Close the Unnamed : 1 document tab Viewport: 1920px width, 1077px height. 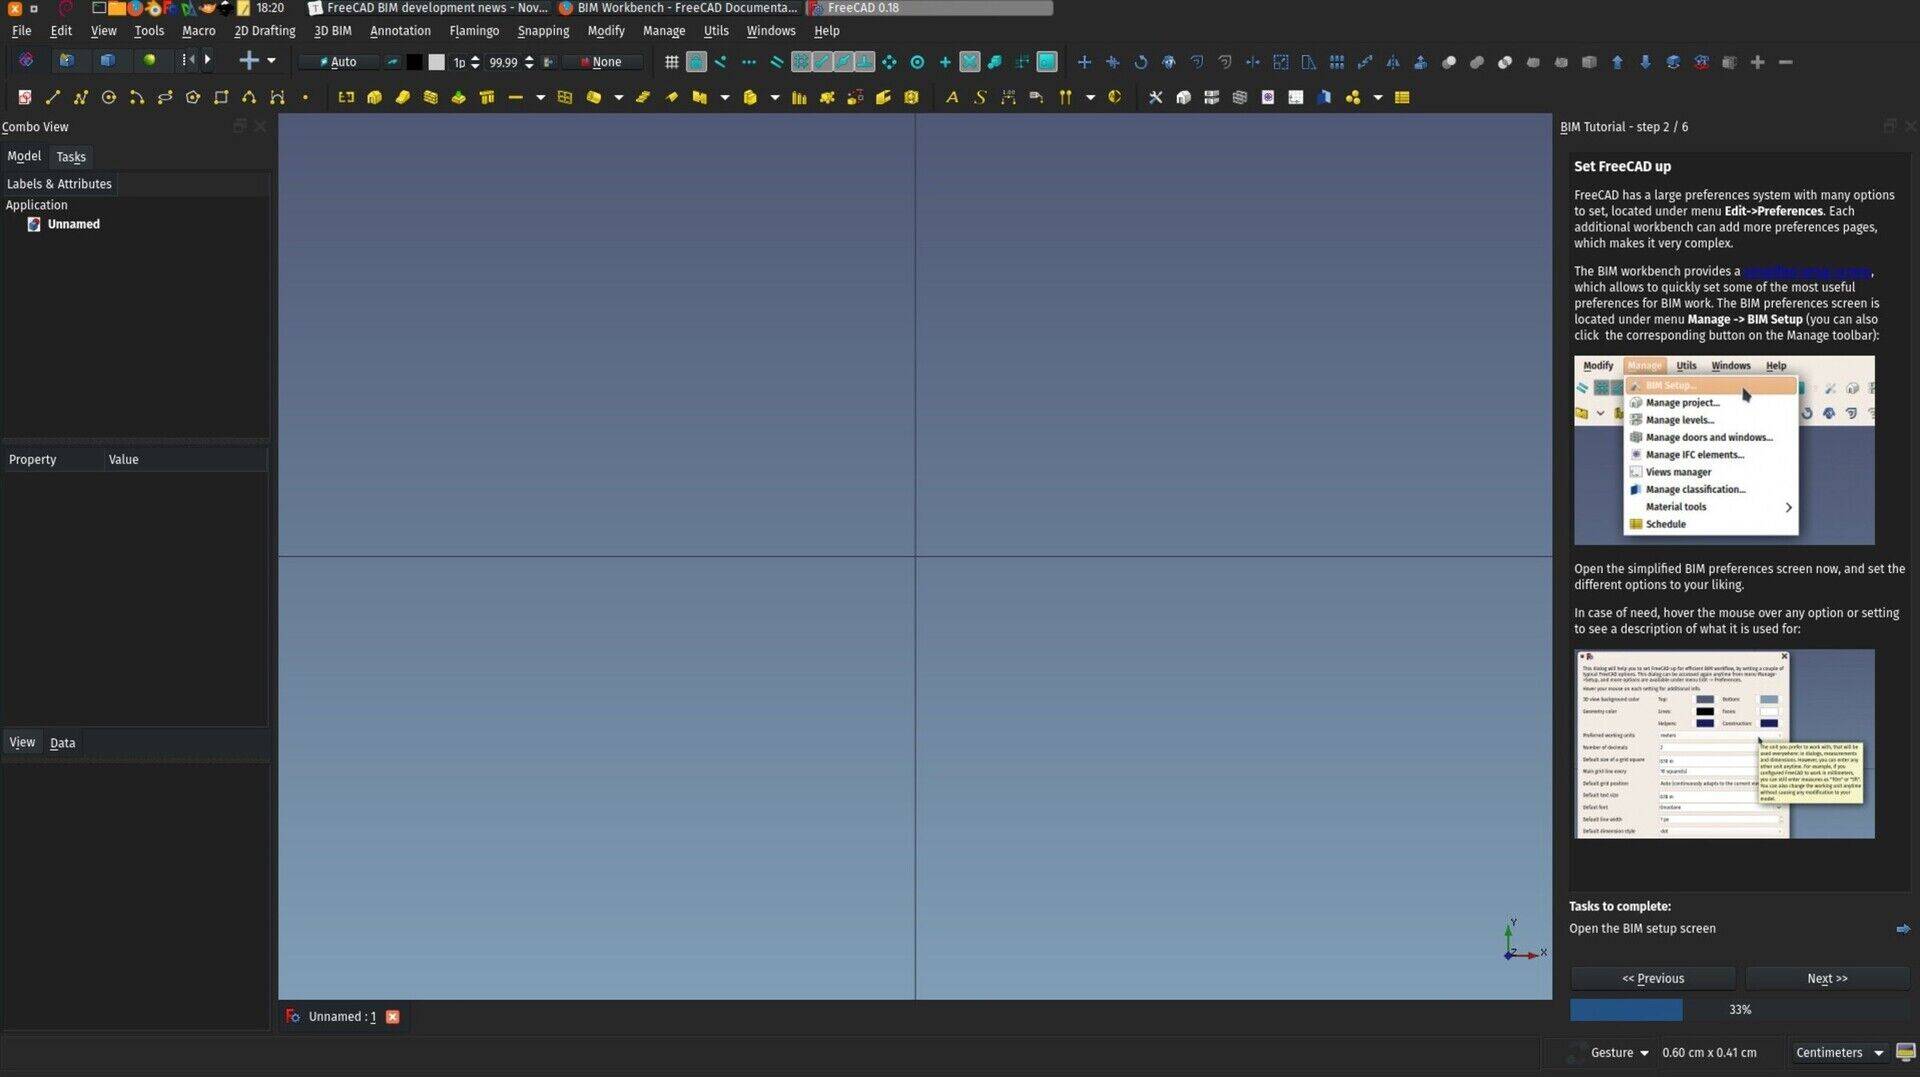[x=393, y=1017]
